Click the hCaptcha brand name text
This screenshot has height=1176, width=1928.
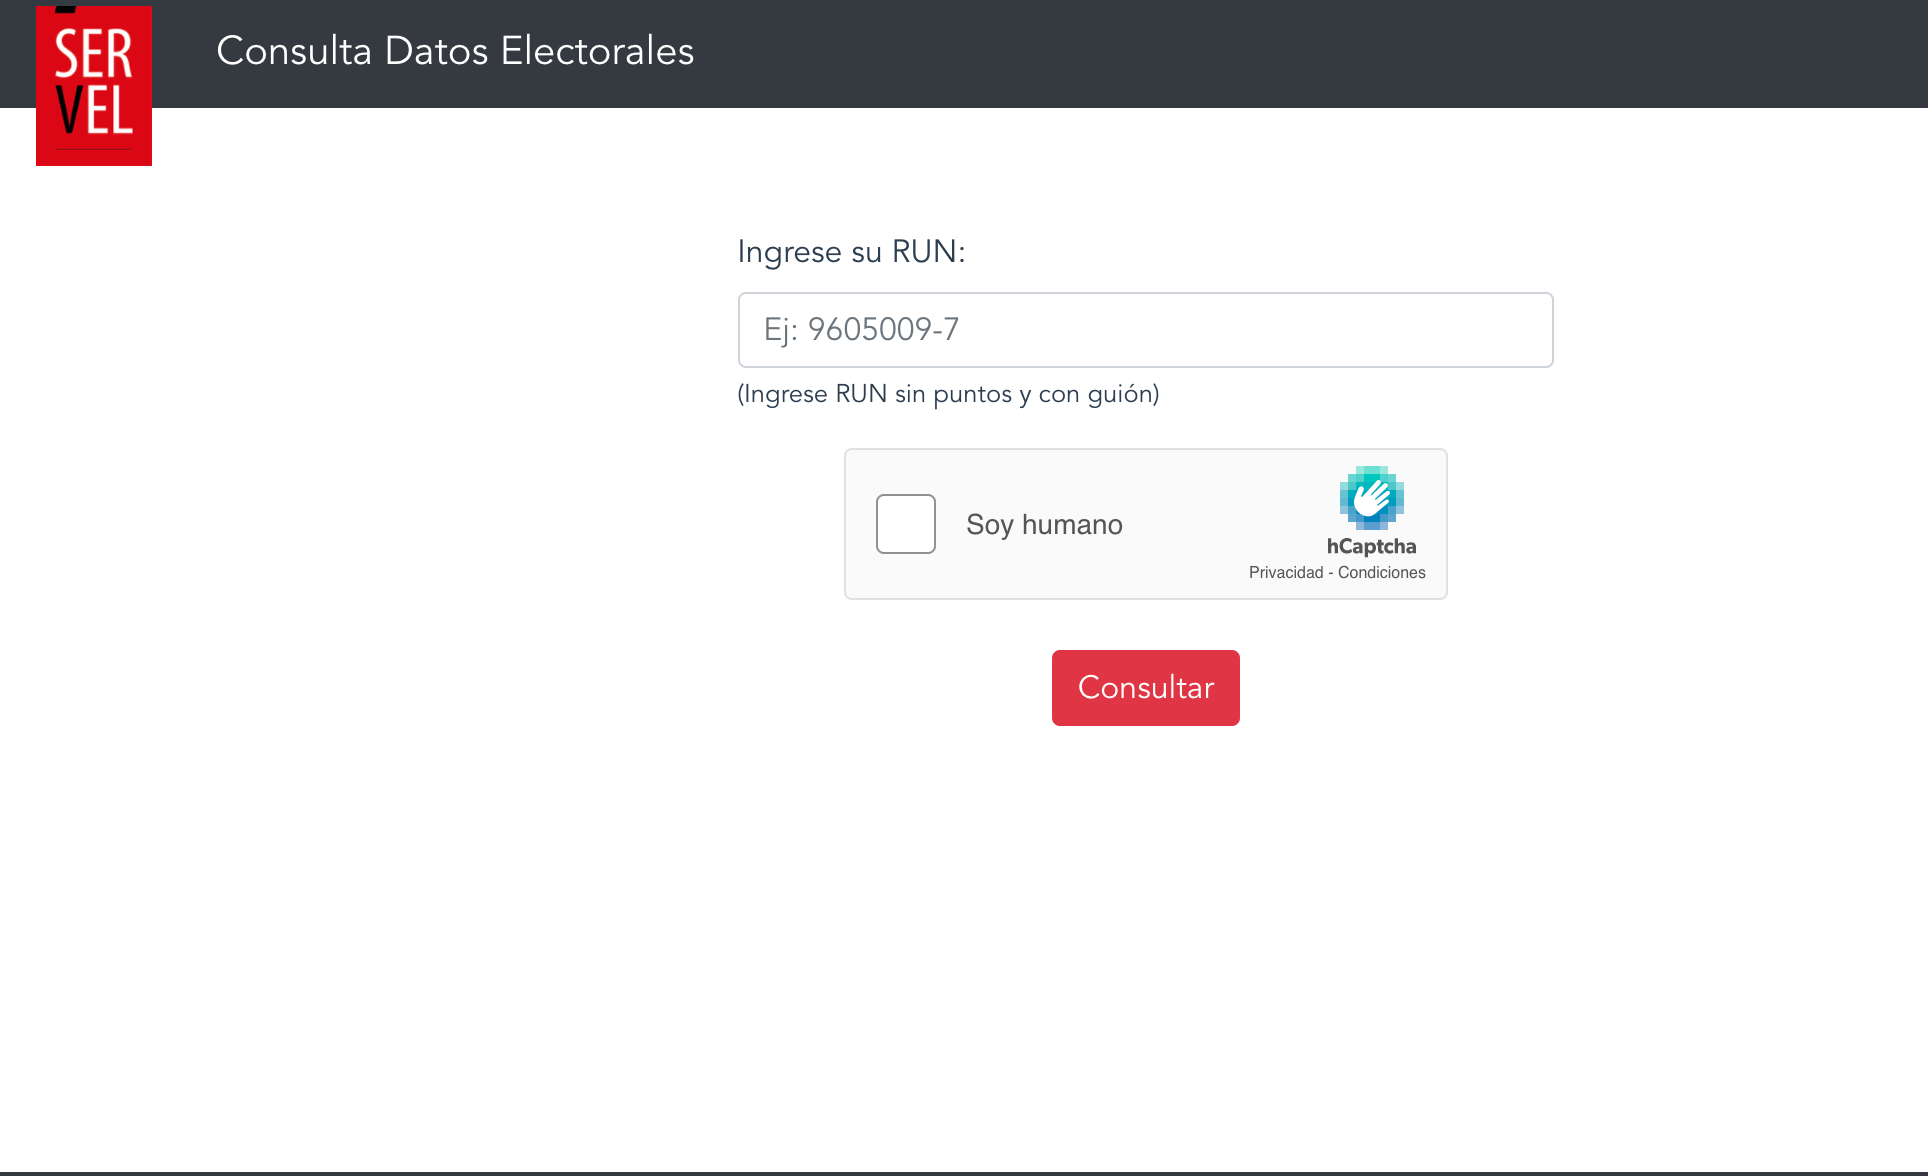click(x=1371, y=546)
